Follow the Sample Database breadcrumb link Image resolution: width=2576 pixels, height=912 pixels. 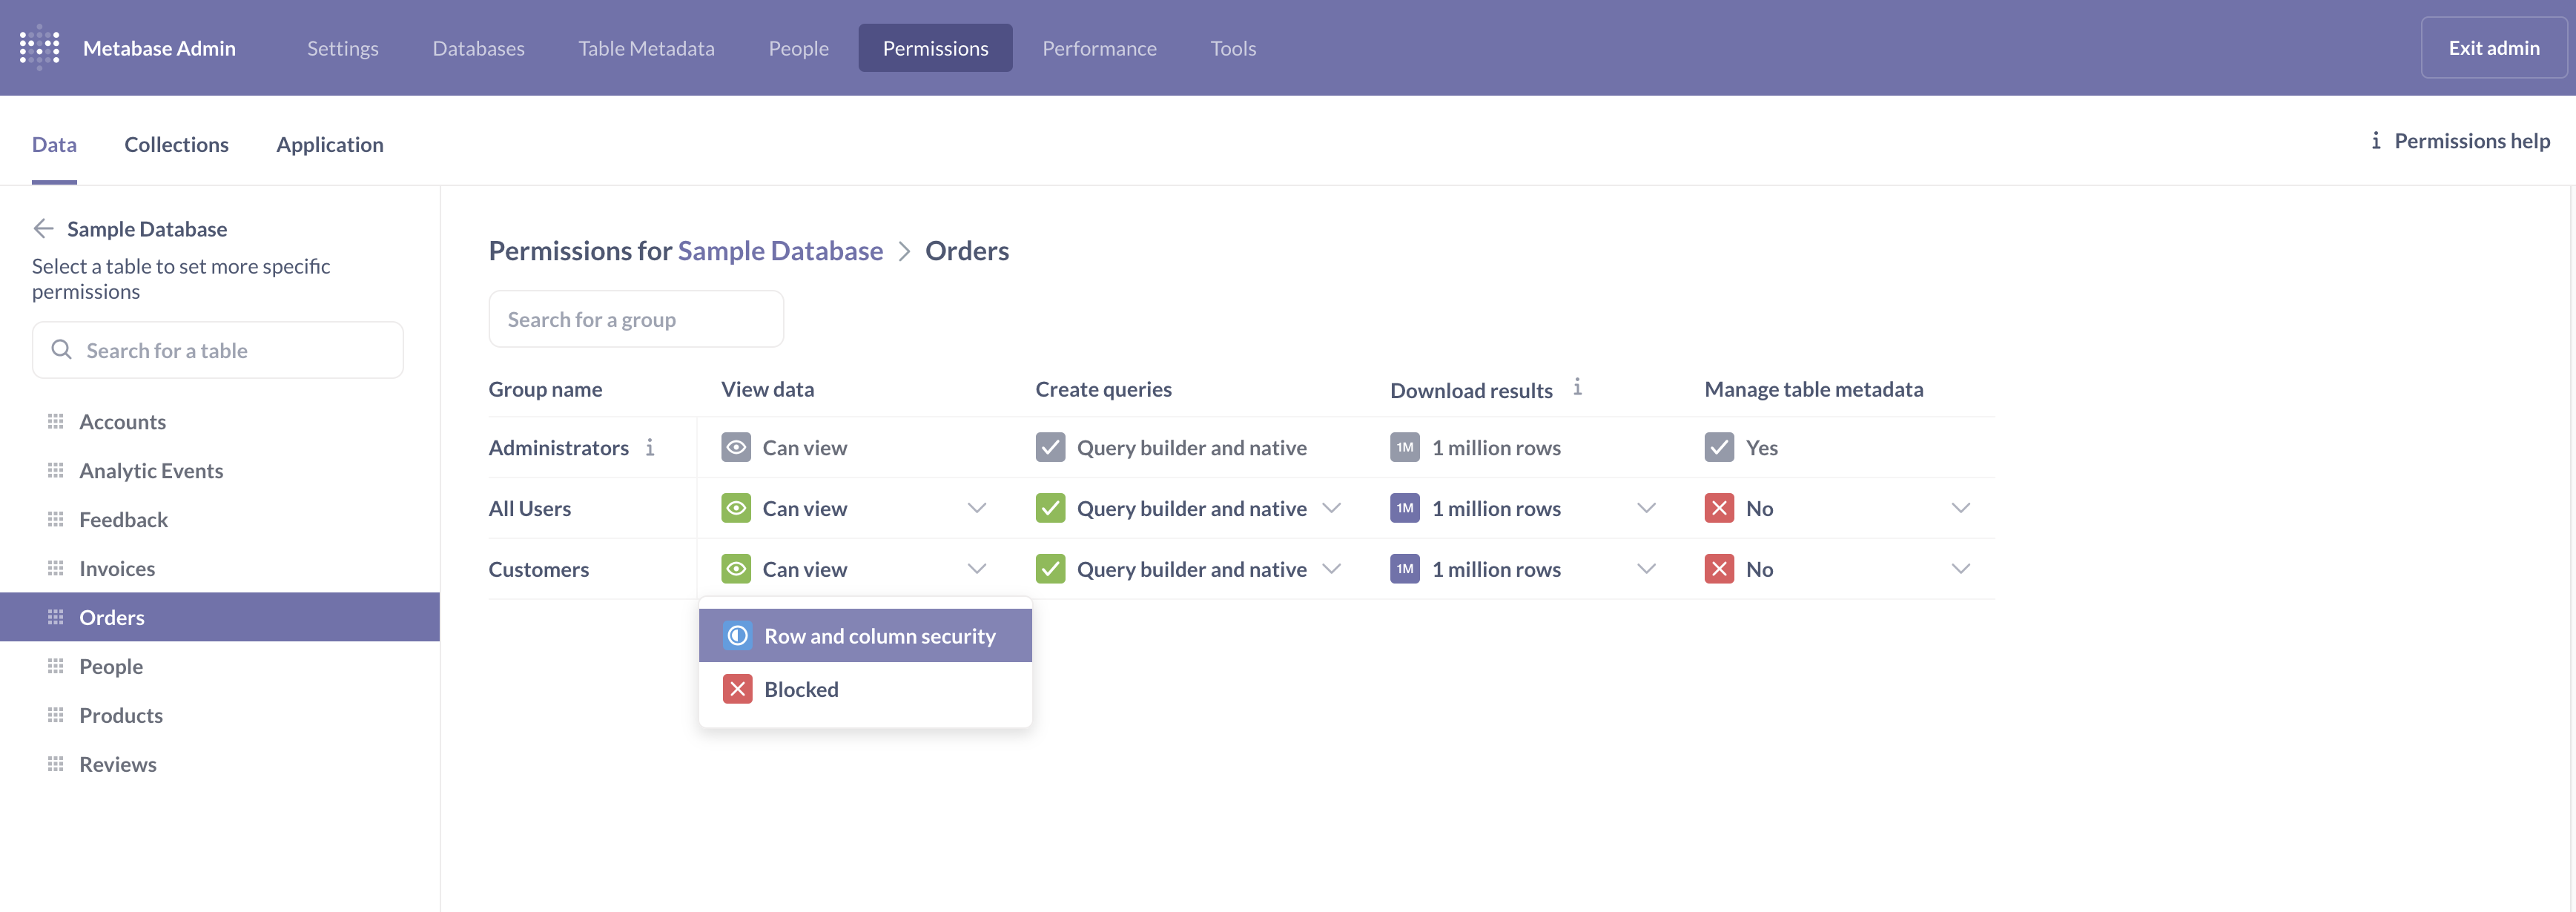coord(780,250)
